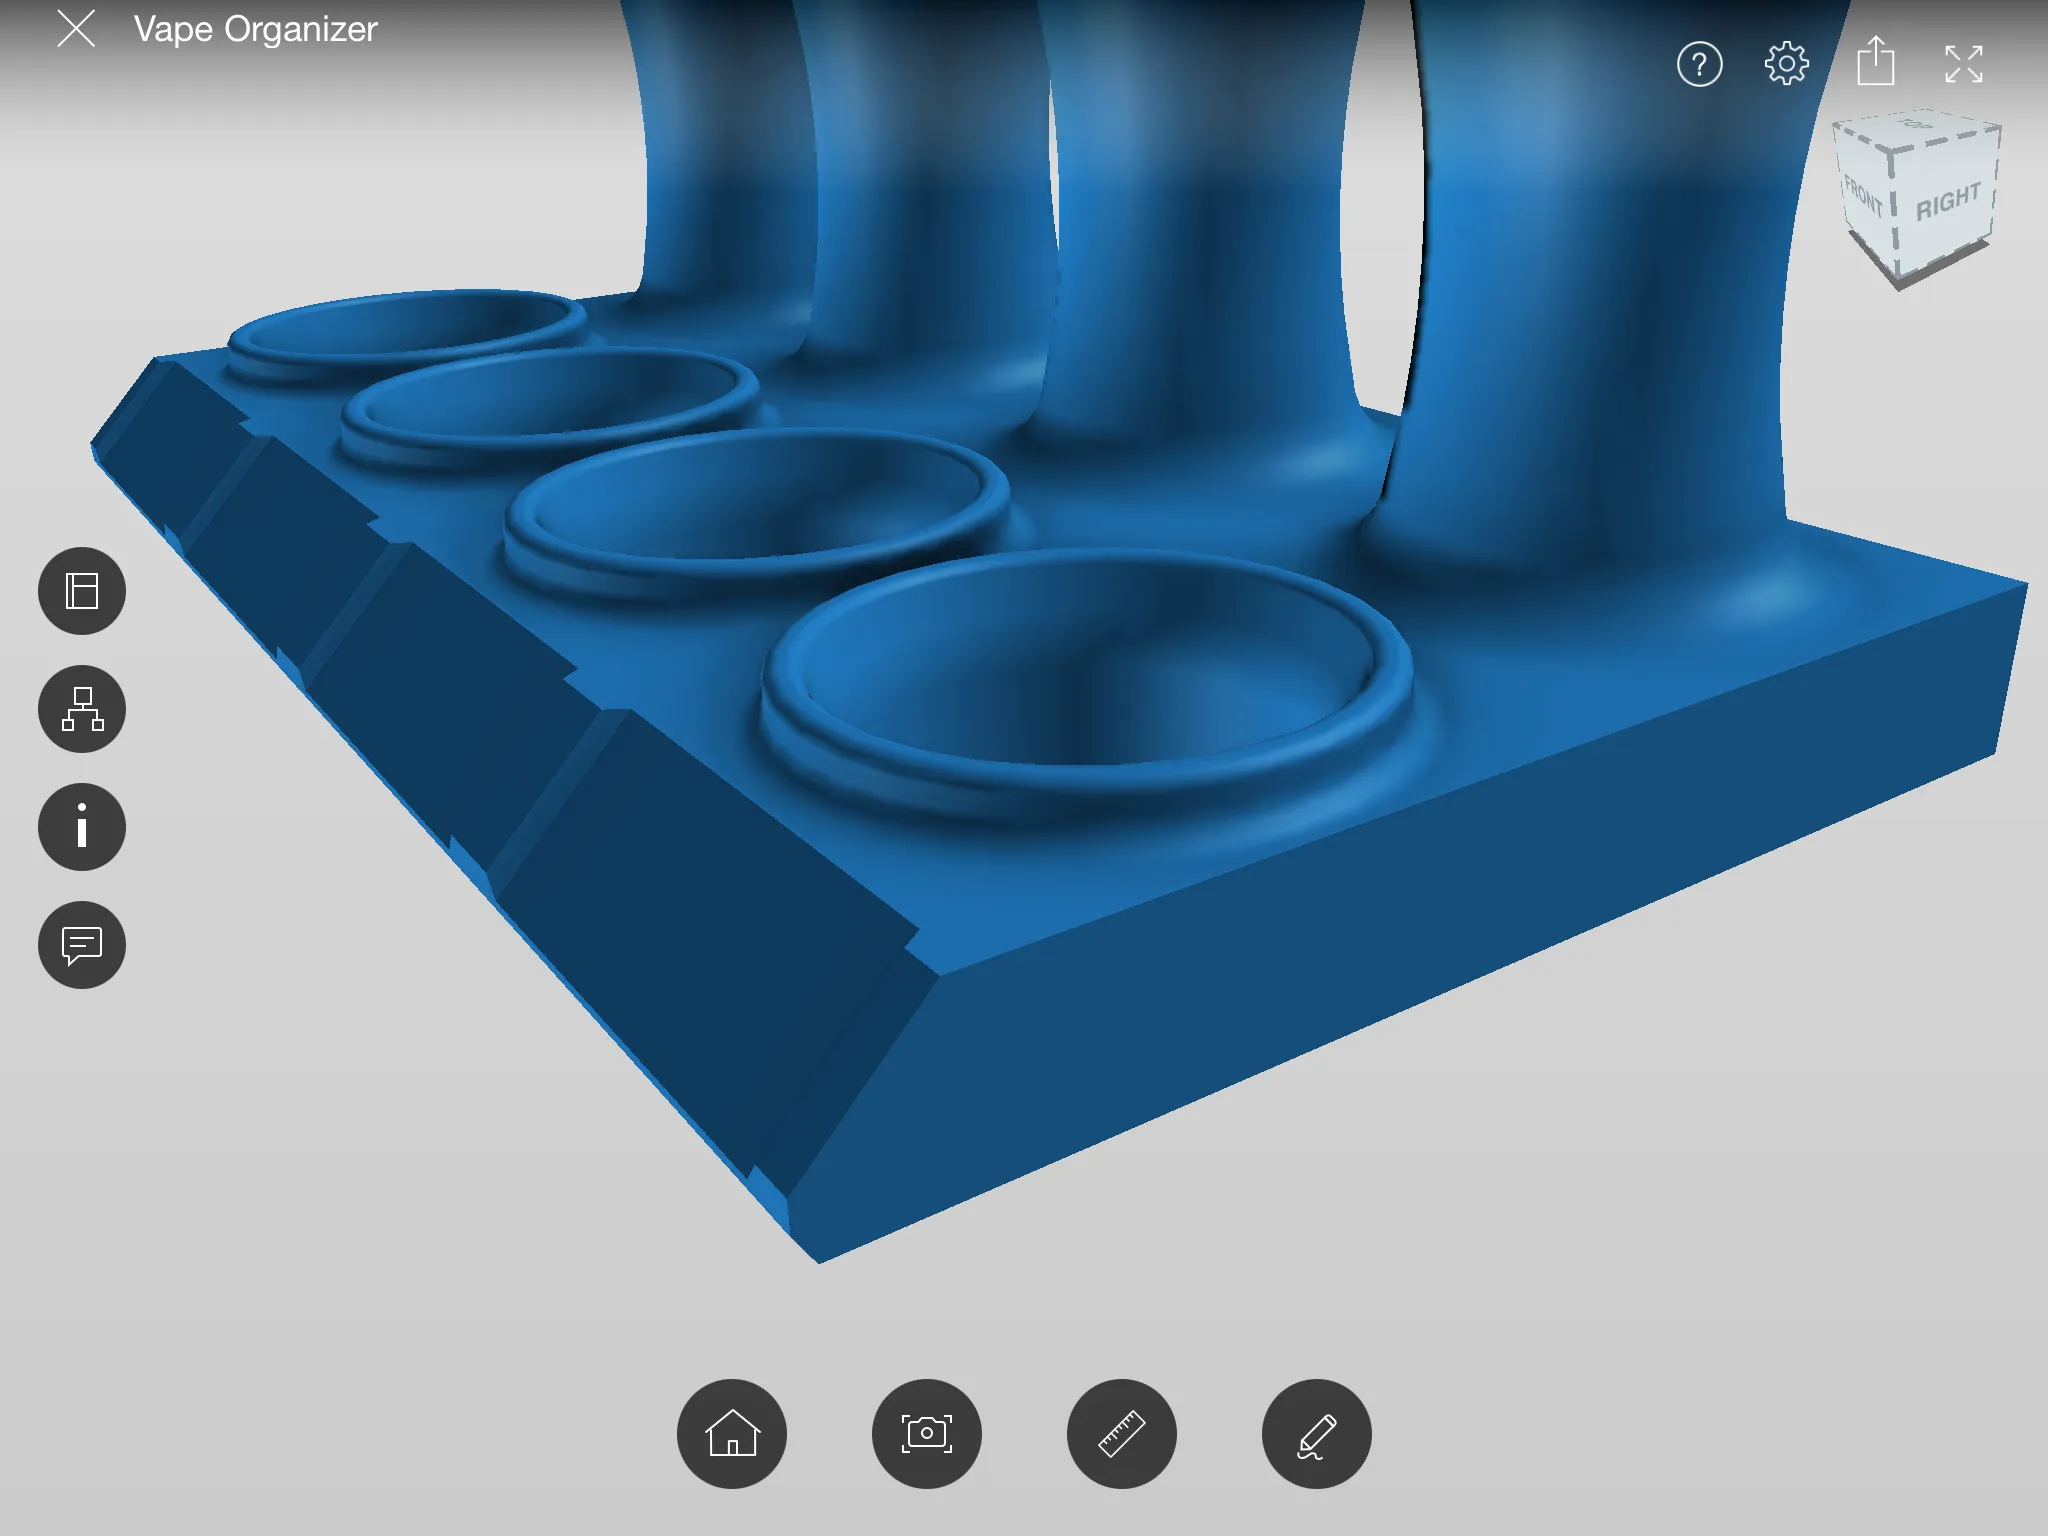Tap the share export icon
This screenshot has width=2048, height=1536.
[x=1875, y=63]
